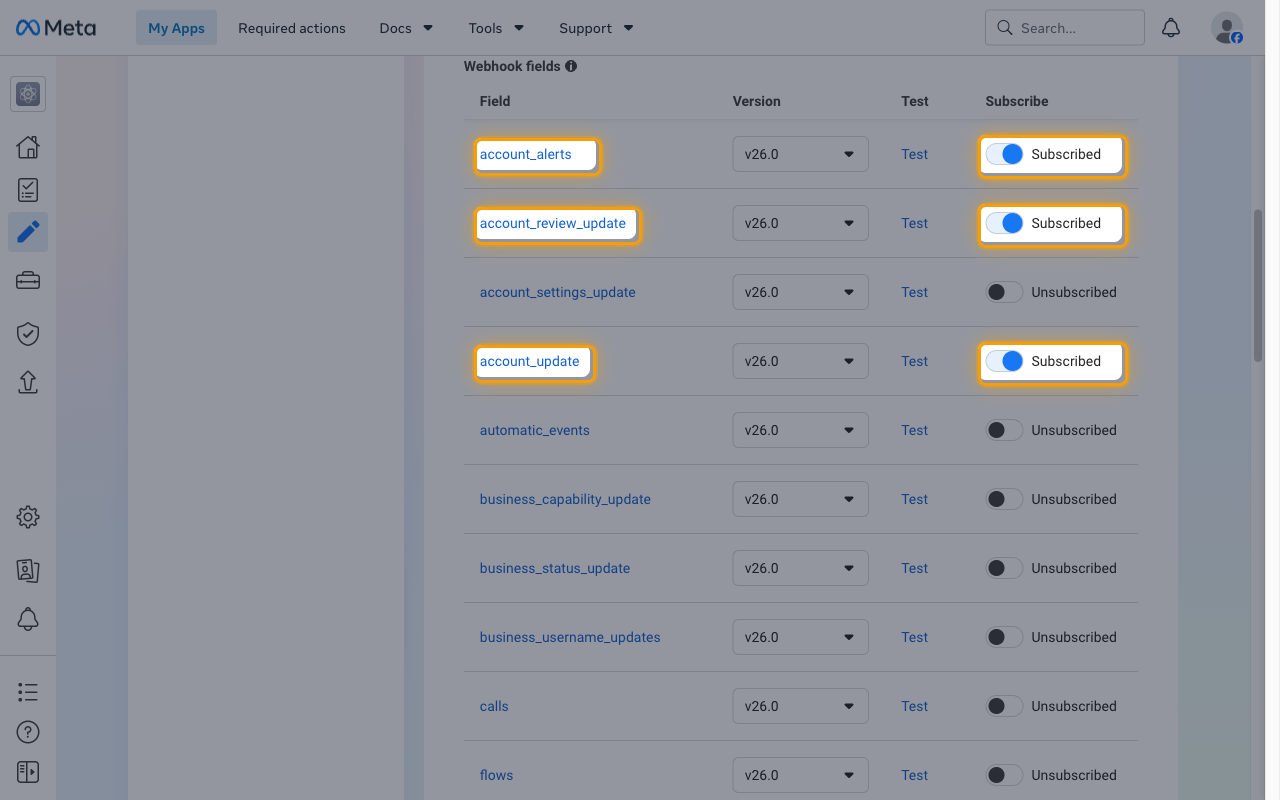This screenshot has width=1280, height=800.
Task: Go to Required actions
Action: pyautogui.click(x=292, y=28)
